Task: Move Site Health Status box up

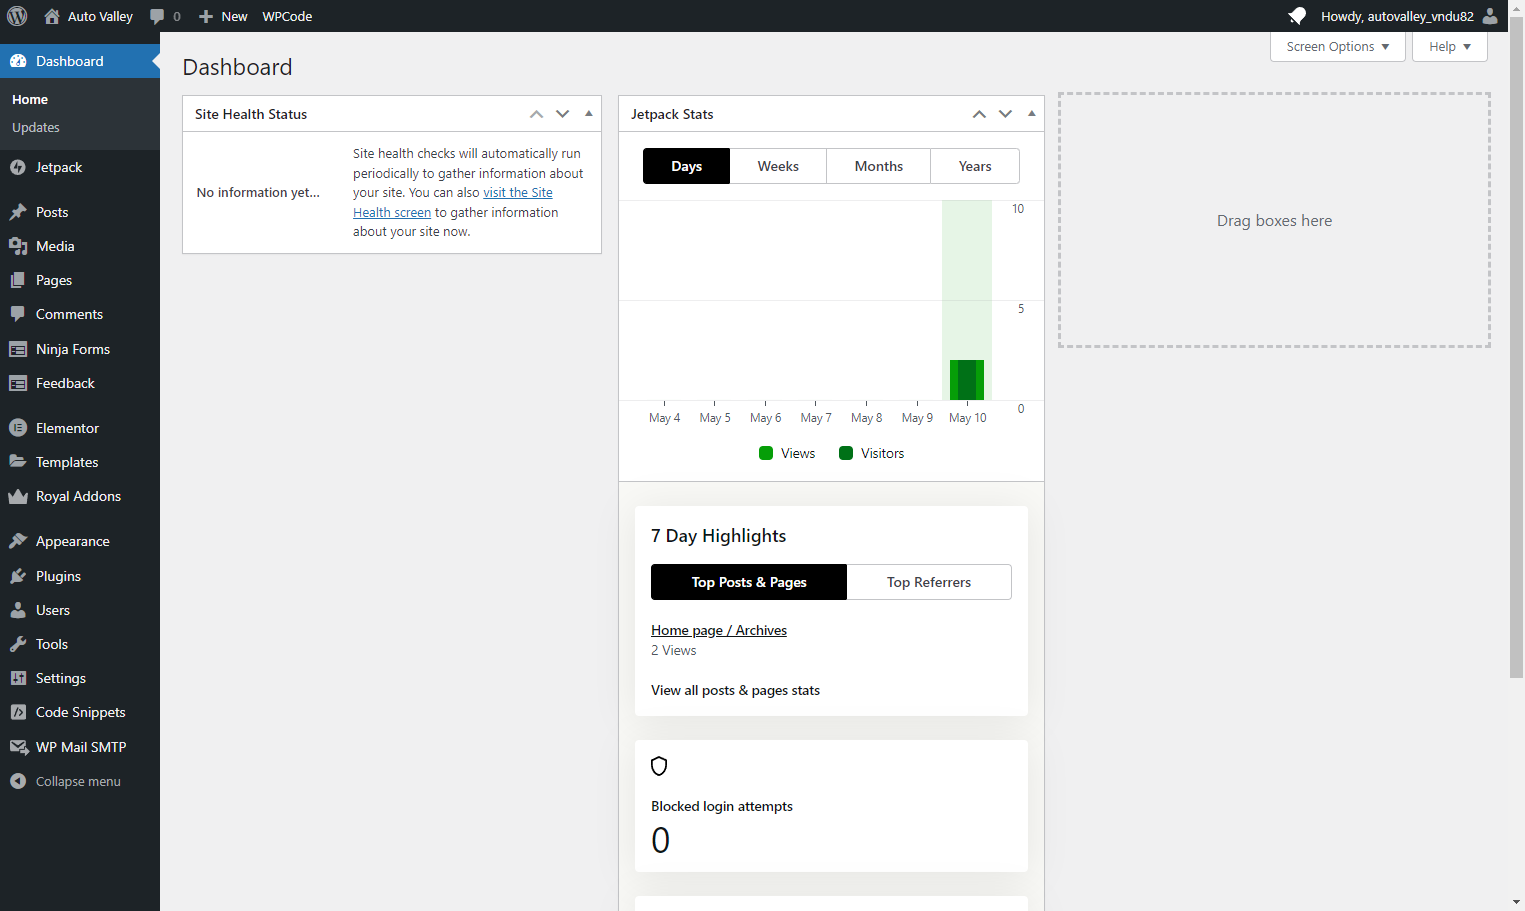Action: pyautogui.click(x=537, y=114)
